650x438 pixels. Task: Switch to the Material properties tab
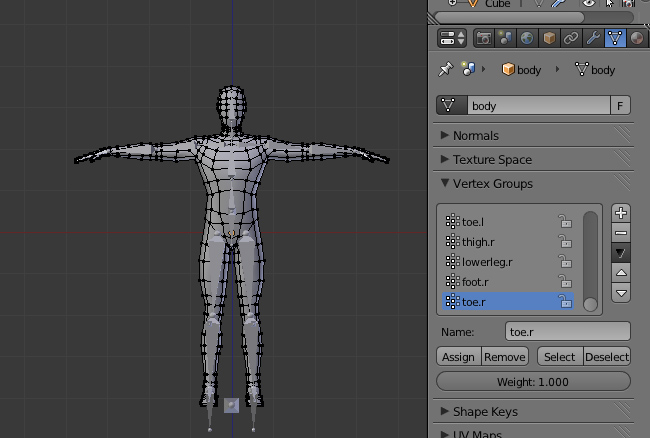pos(637,38)
